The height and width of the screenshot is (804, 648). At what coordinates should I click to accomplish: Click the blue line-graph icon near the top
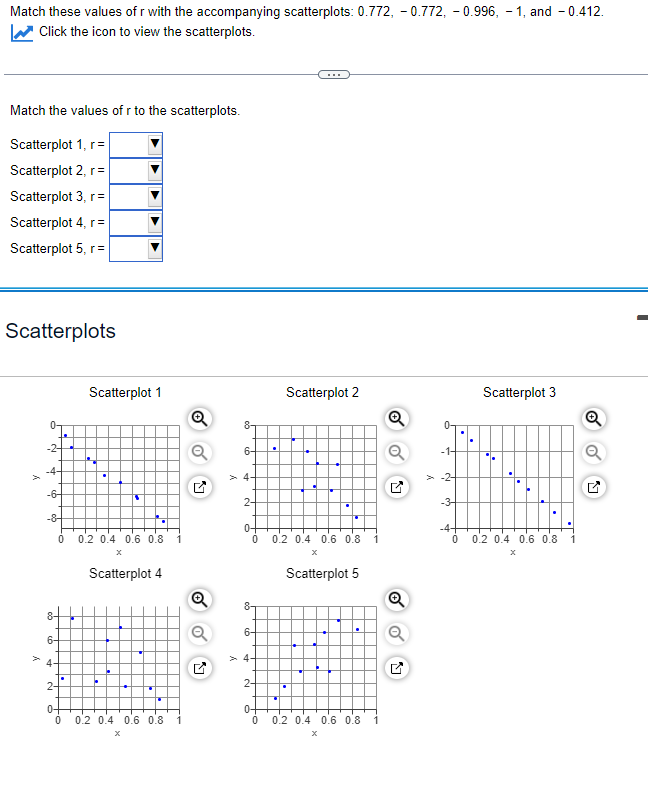[21, 32]
